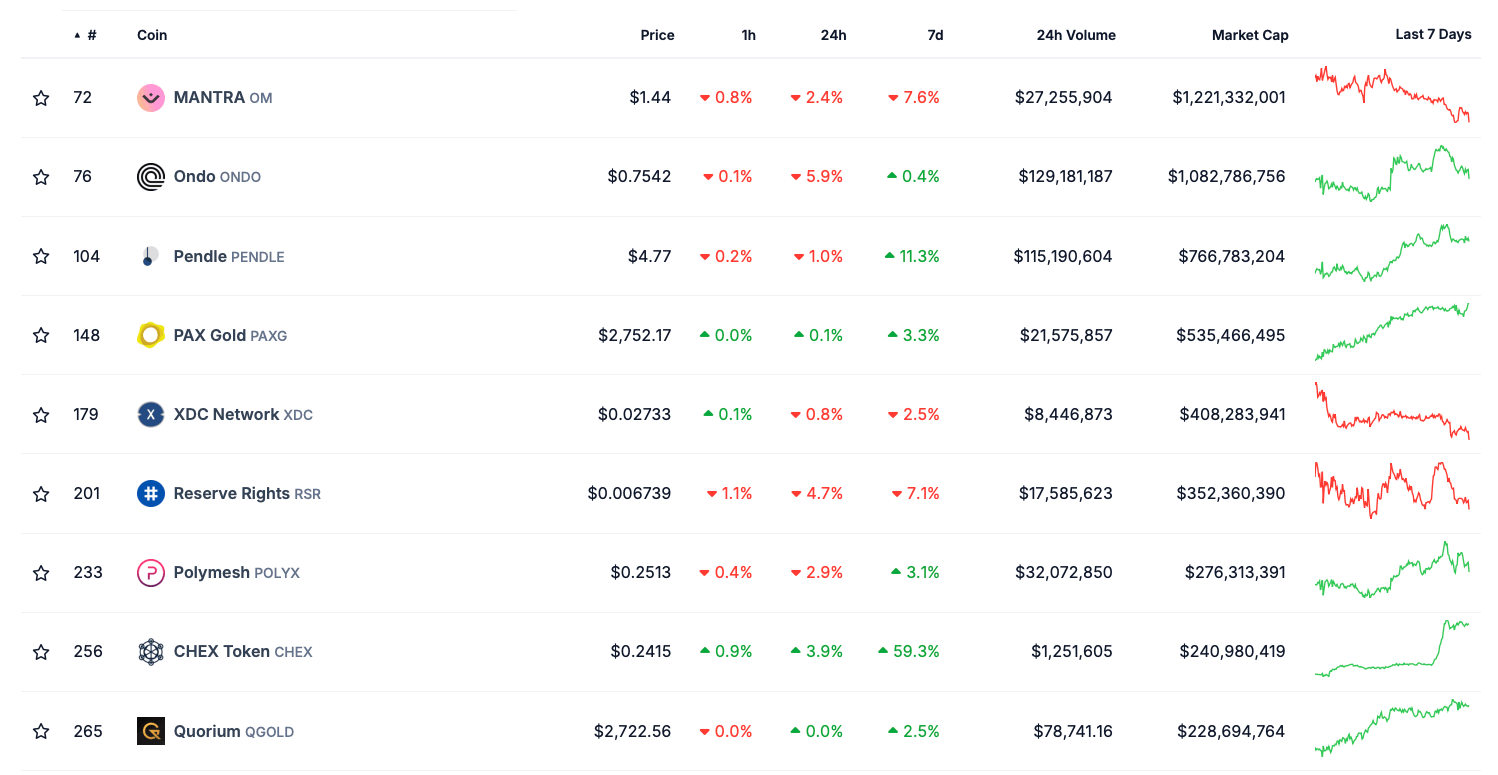Screen dimensions: 1498x775
Task: Click Quorium price $2,722.56
Action: pos(632,731)
